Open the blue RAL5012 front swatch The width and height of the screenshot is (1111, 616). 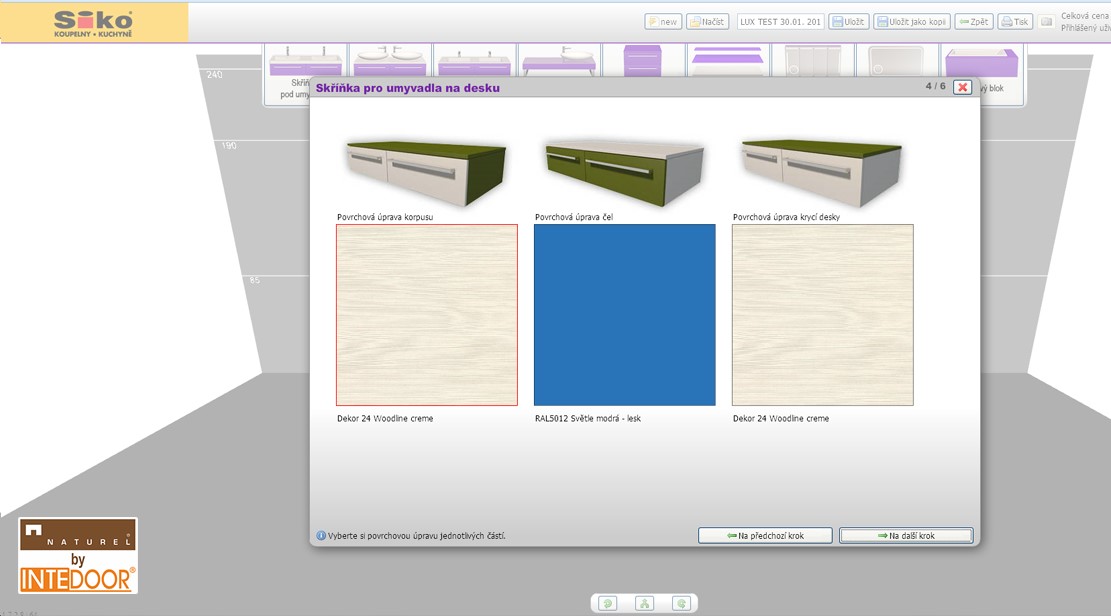[x=625, y=315]
